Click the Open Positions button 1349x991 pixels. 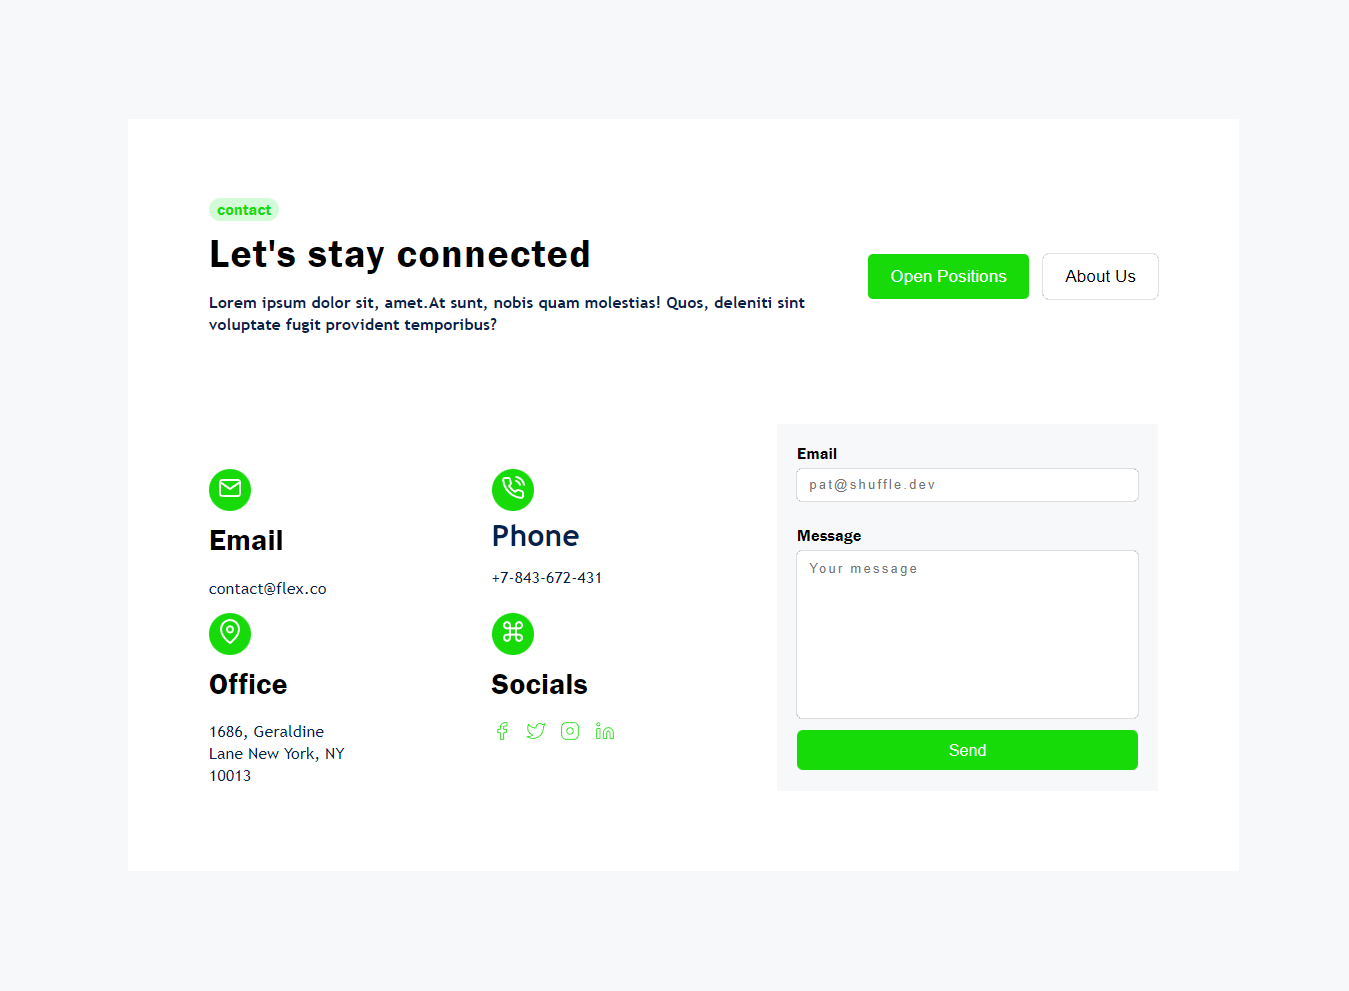[x=948, y=276]
